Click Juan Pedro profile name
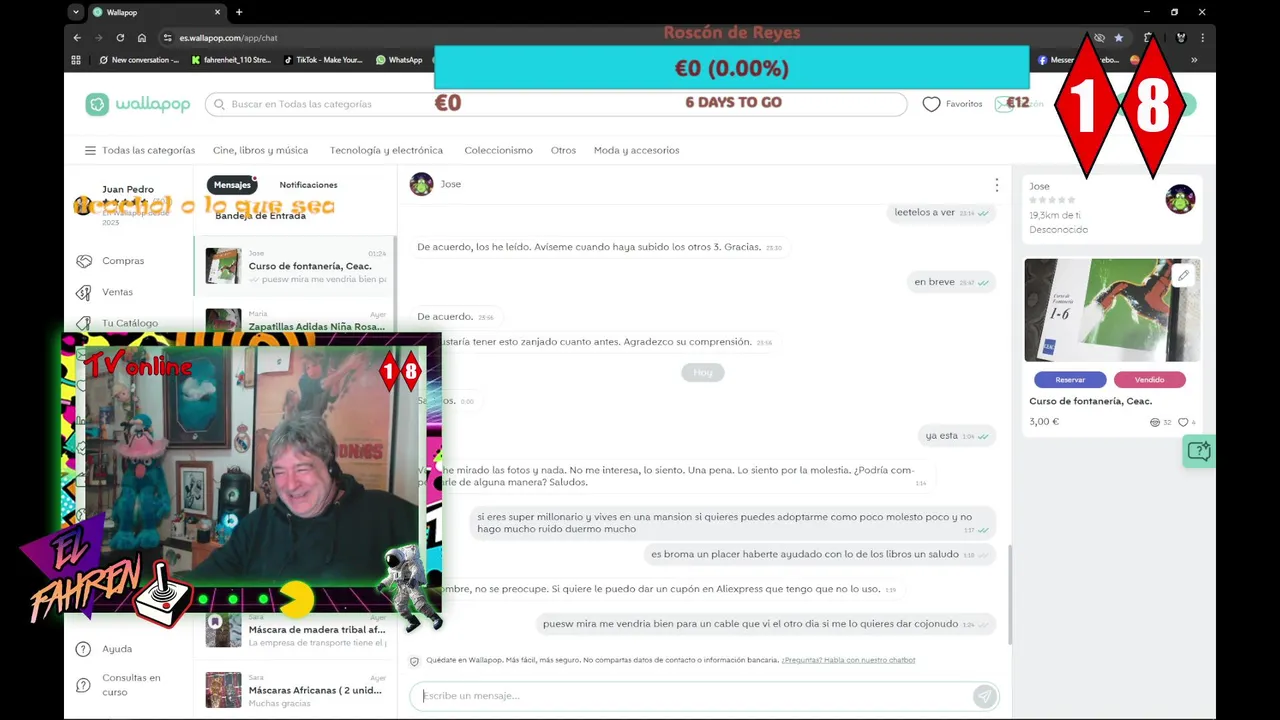Image resolution: width=1280 pixels, height=720 pixels. pos(128,189)
